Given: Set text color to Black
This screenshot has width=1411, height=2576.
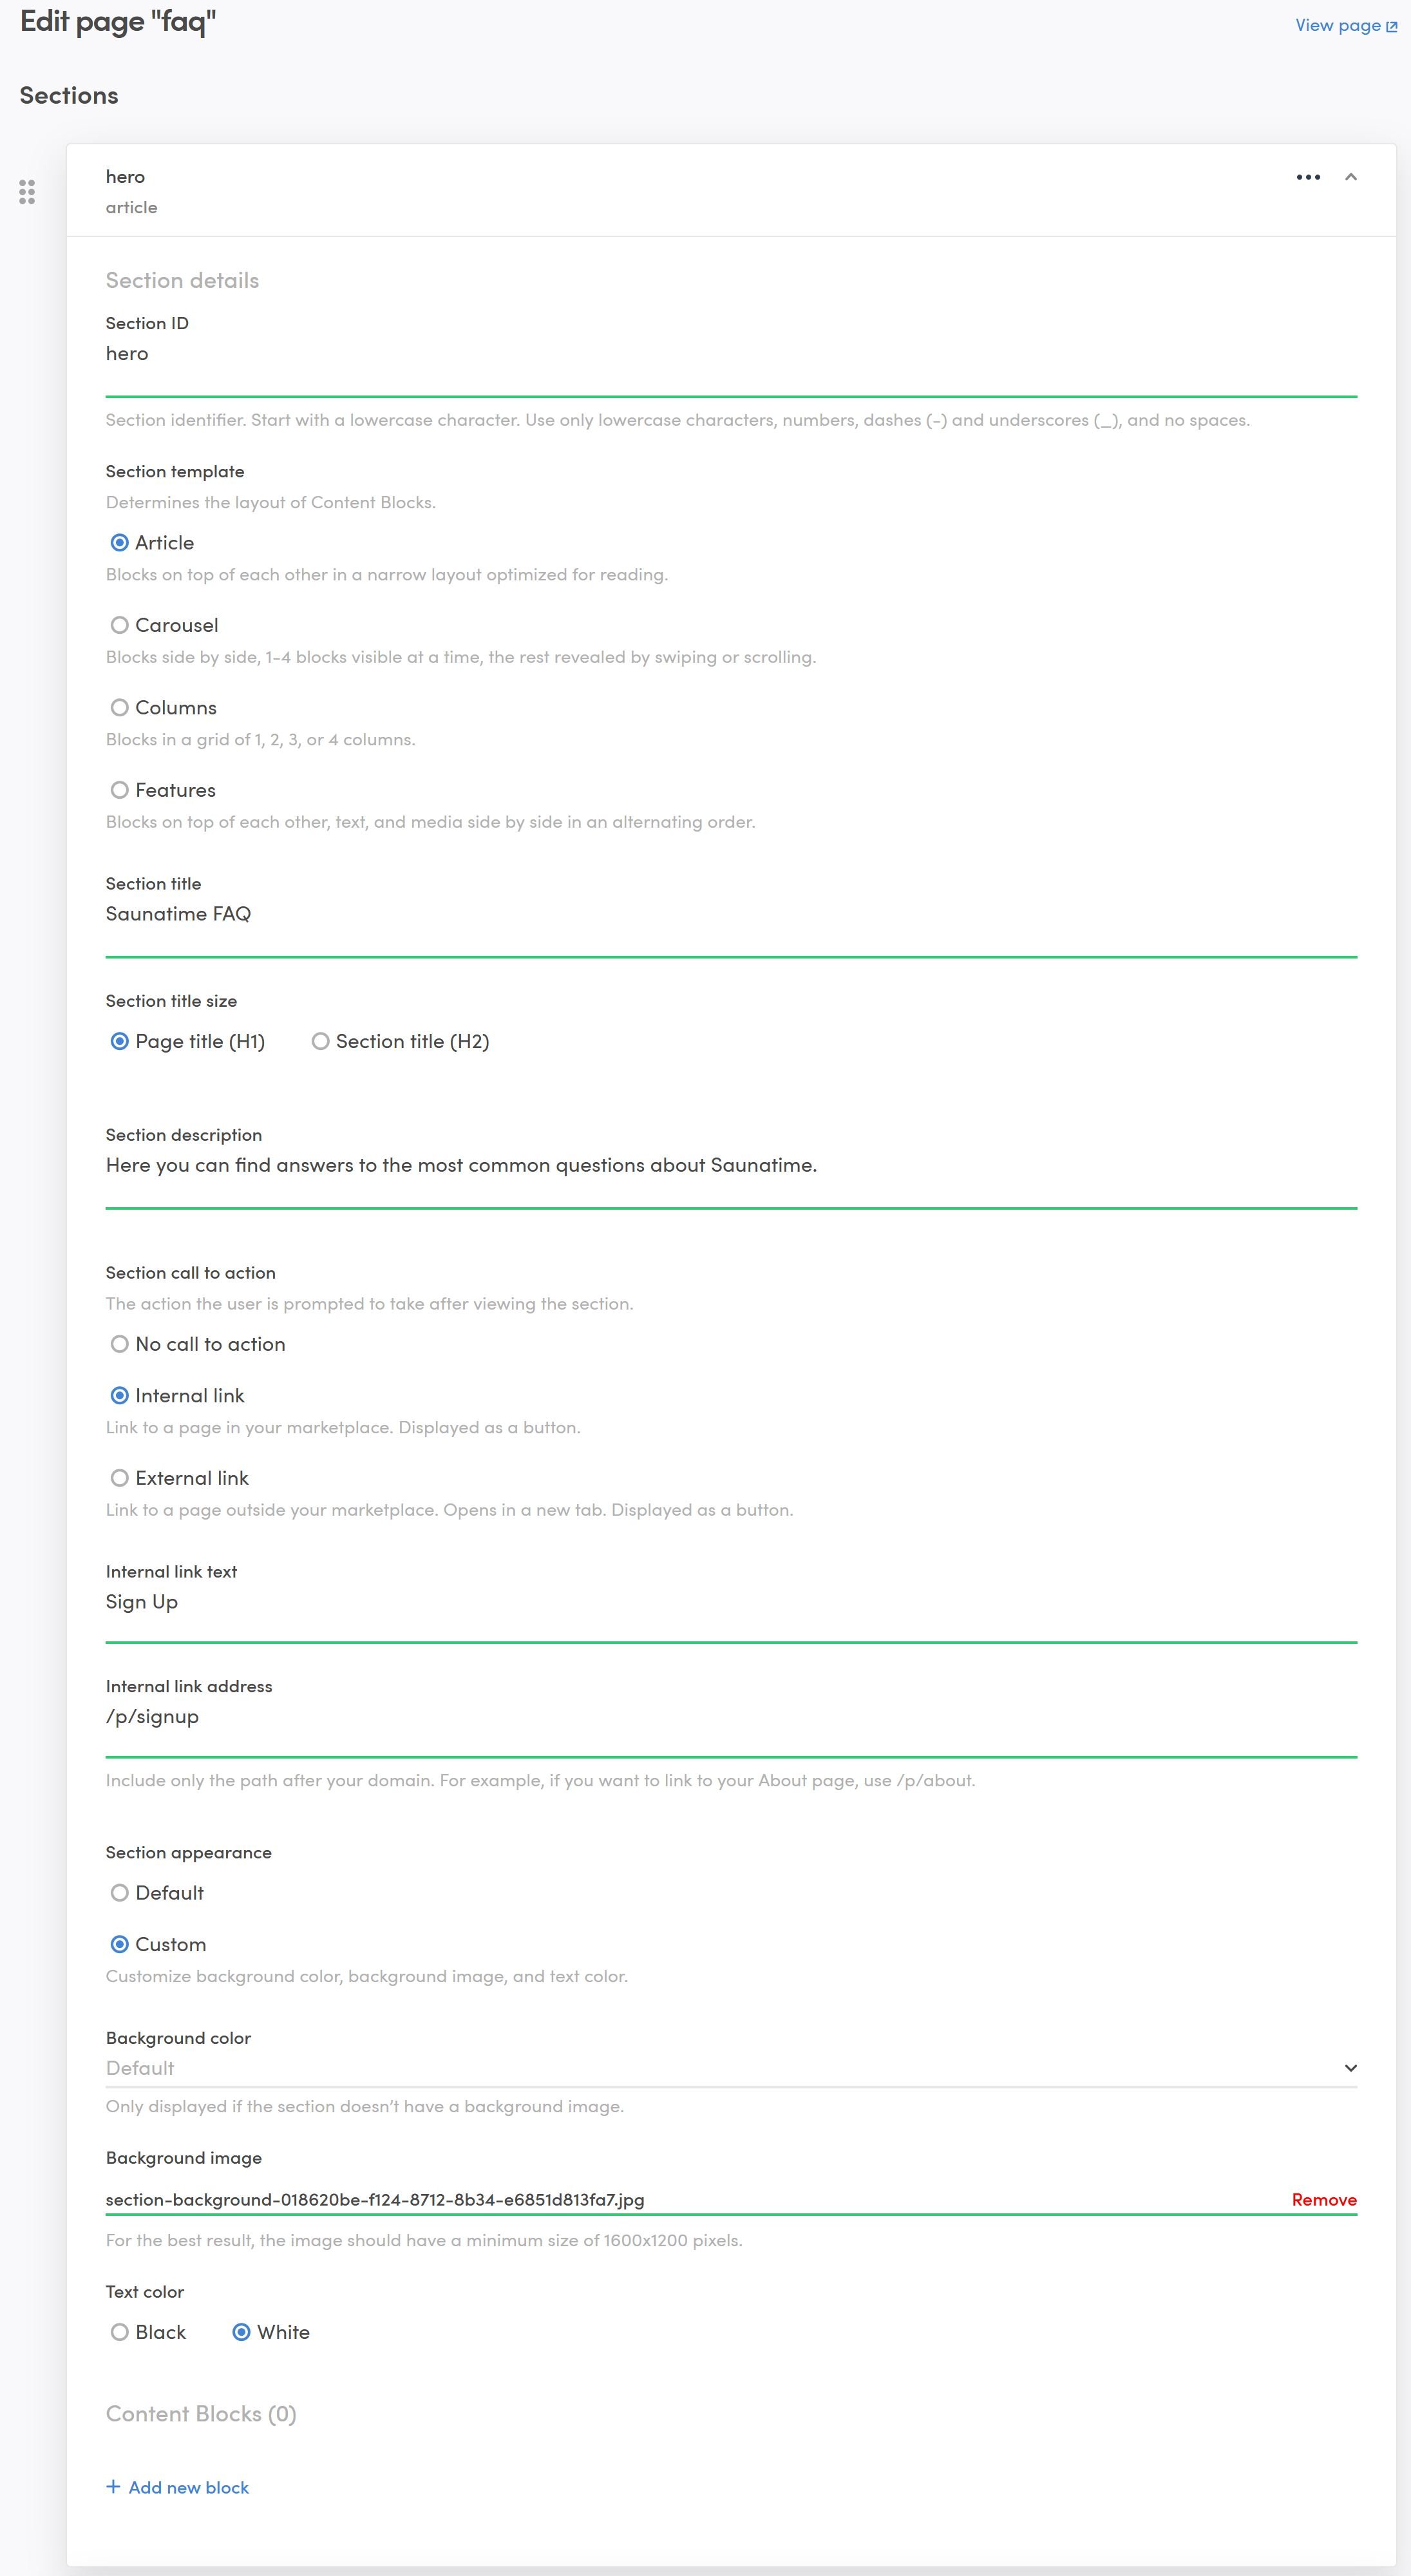Looking at the screenshot, I should (x=120, y=2332).
